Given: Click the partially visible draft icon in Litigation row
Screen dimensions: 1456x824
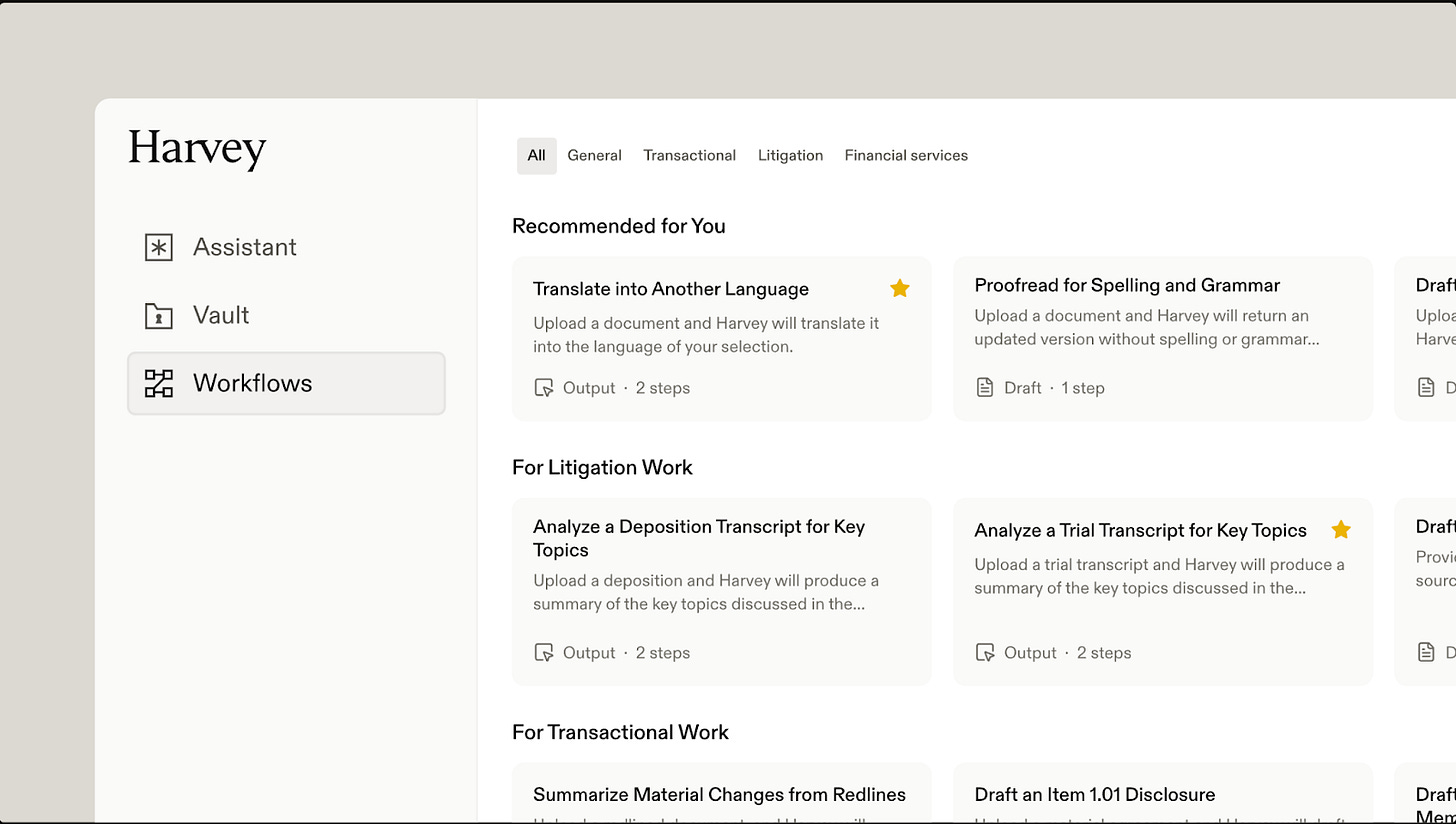Looking at the screenshot, I should coord(1426,652).
